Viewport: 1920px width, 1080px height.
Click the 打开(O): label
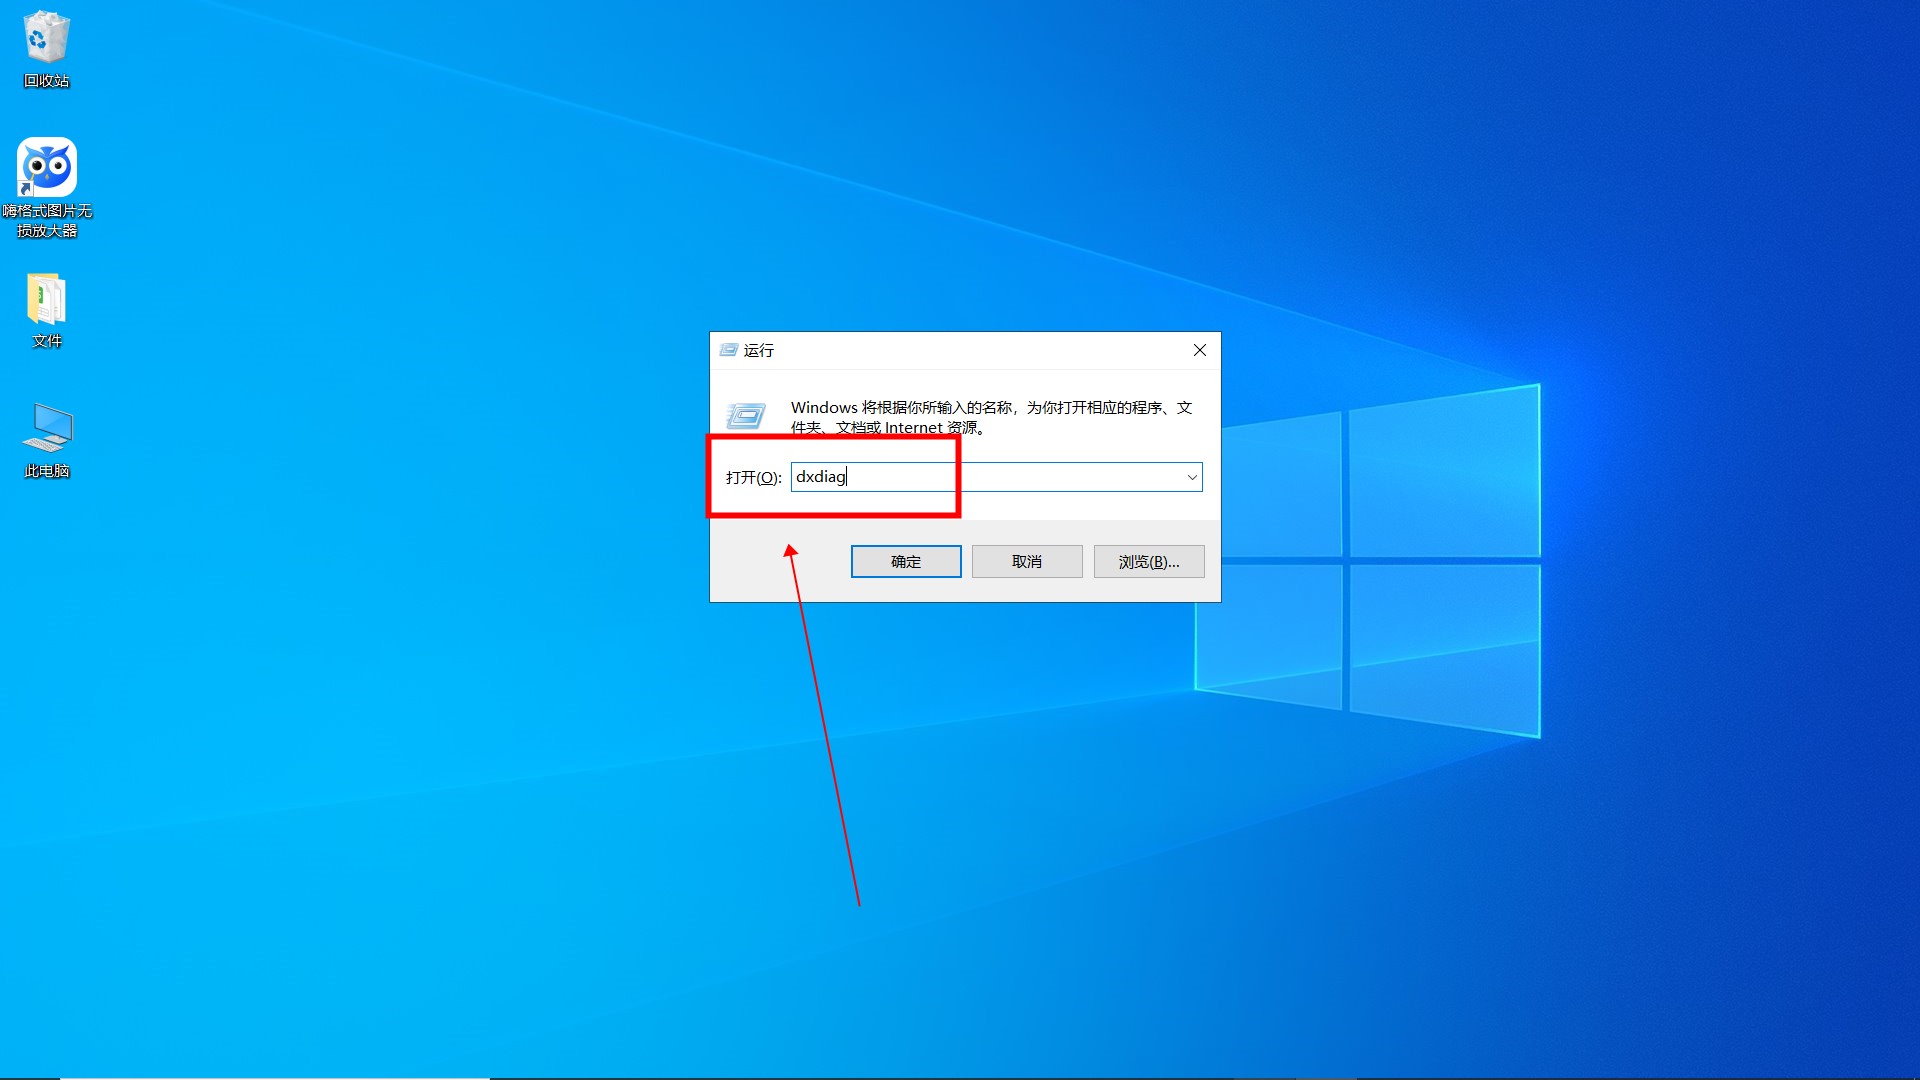(x=752, y=477)
